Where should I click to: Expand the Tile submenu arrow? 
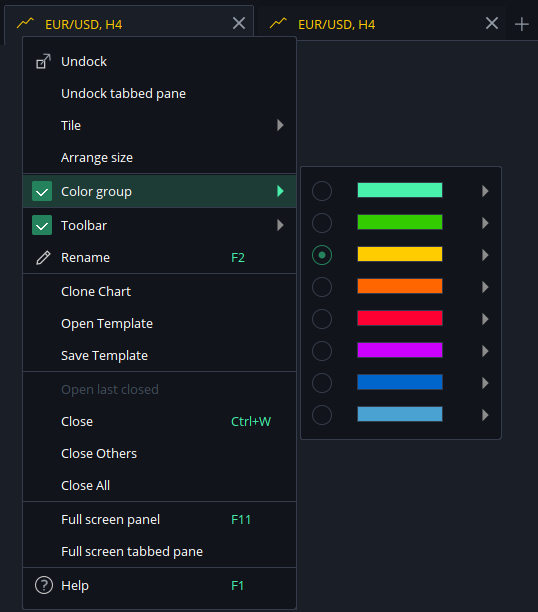coord(280,125)
